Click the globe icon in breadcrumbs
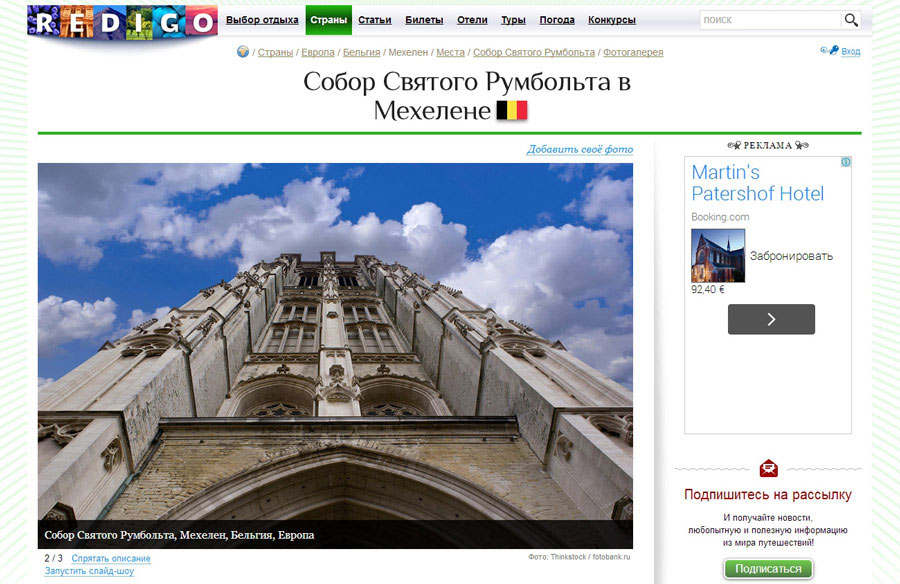The height and width of the screenshot is (584, 900). [x=243, y=52]
